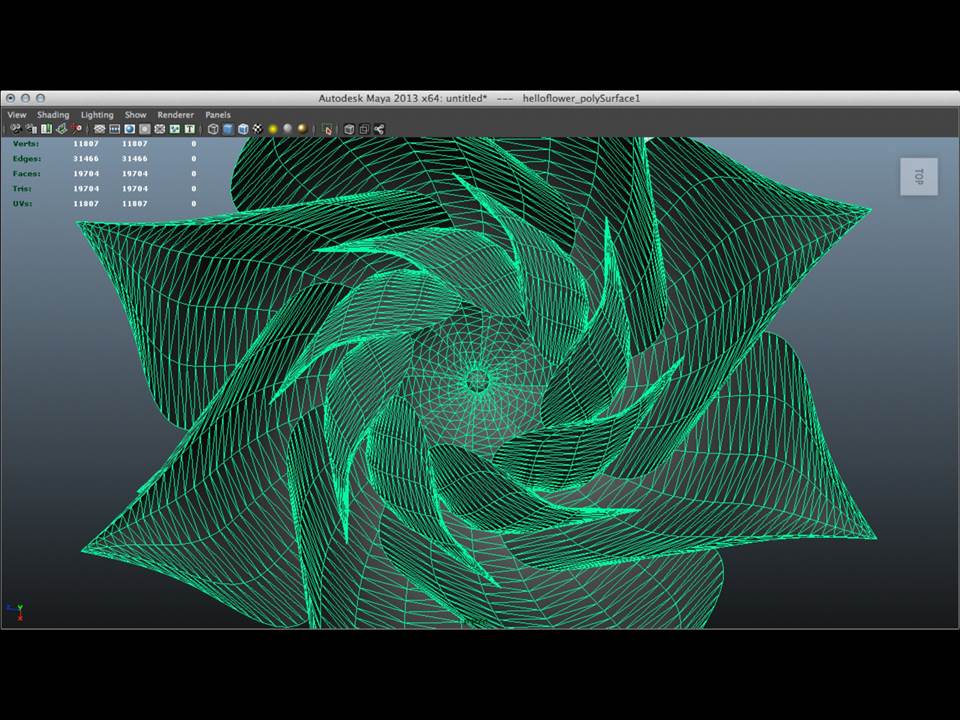Click the viewport axis indicator

16,611
